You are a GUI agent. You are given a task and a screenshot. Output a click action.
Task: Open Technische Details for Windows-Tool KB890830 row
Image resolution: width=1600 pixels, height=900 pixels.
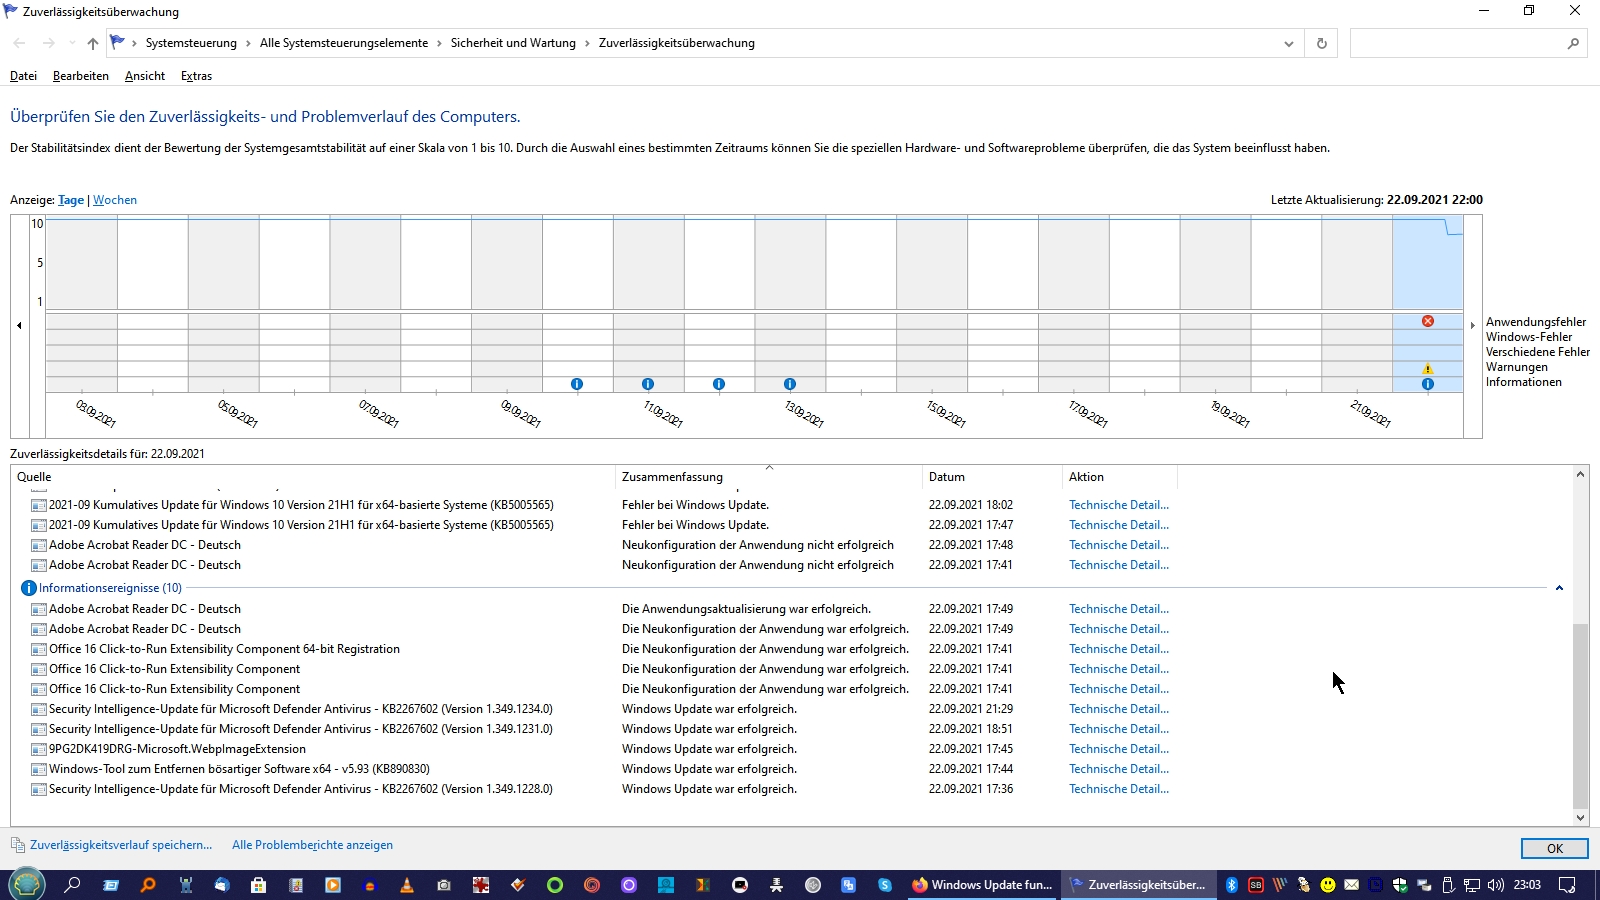point(1119,769)
